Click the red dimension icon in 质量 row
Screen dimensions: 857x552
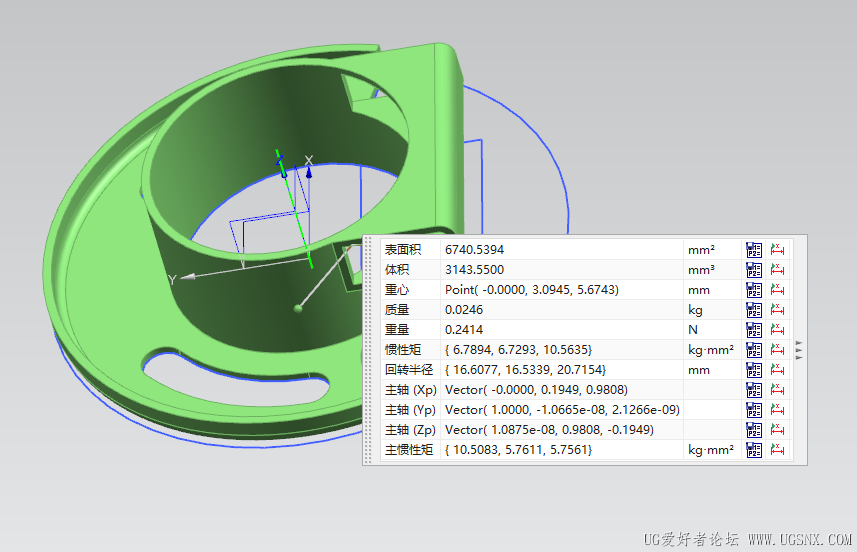(777, 310)
